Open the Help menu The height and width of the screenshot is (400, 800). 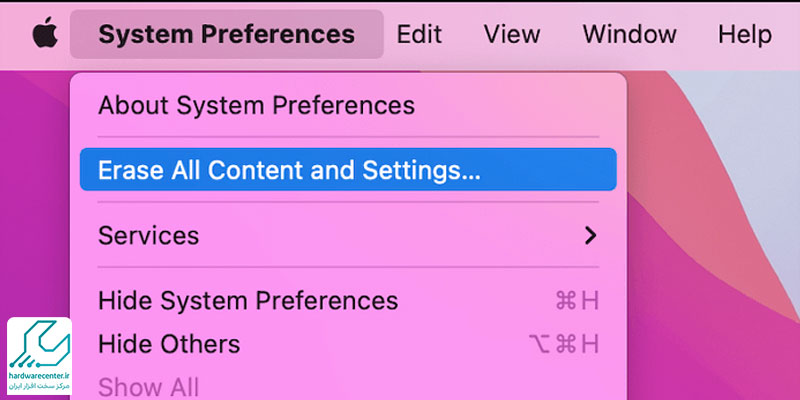coord(744,34)
